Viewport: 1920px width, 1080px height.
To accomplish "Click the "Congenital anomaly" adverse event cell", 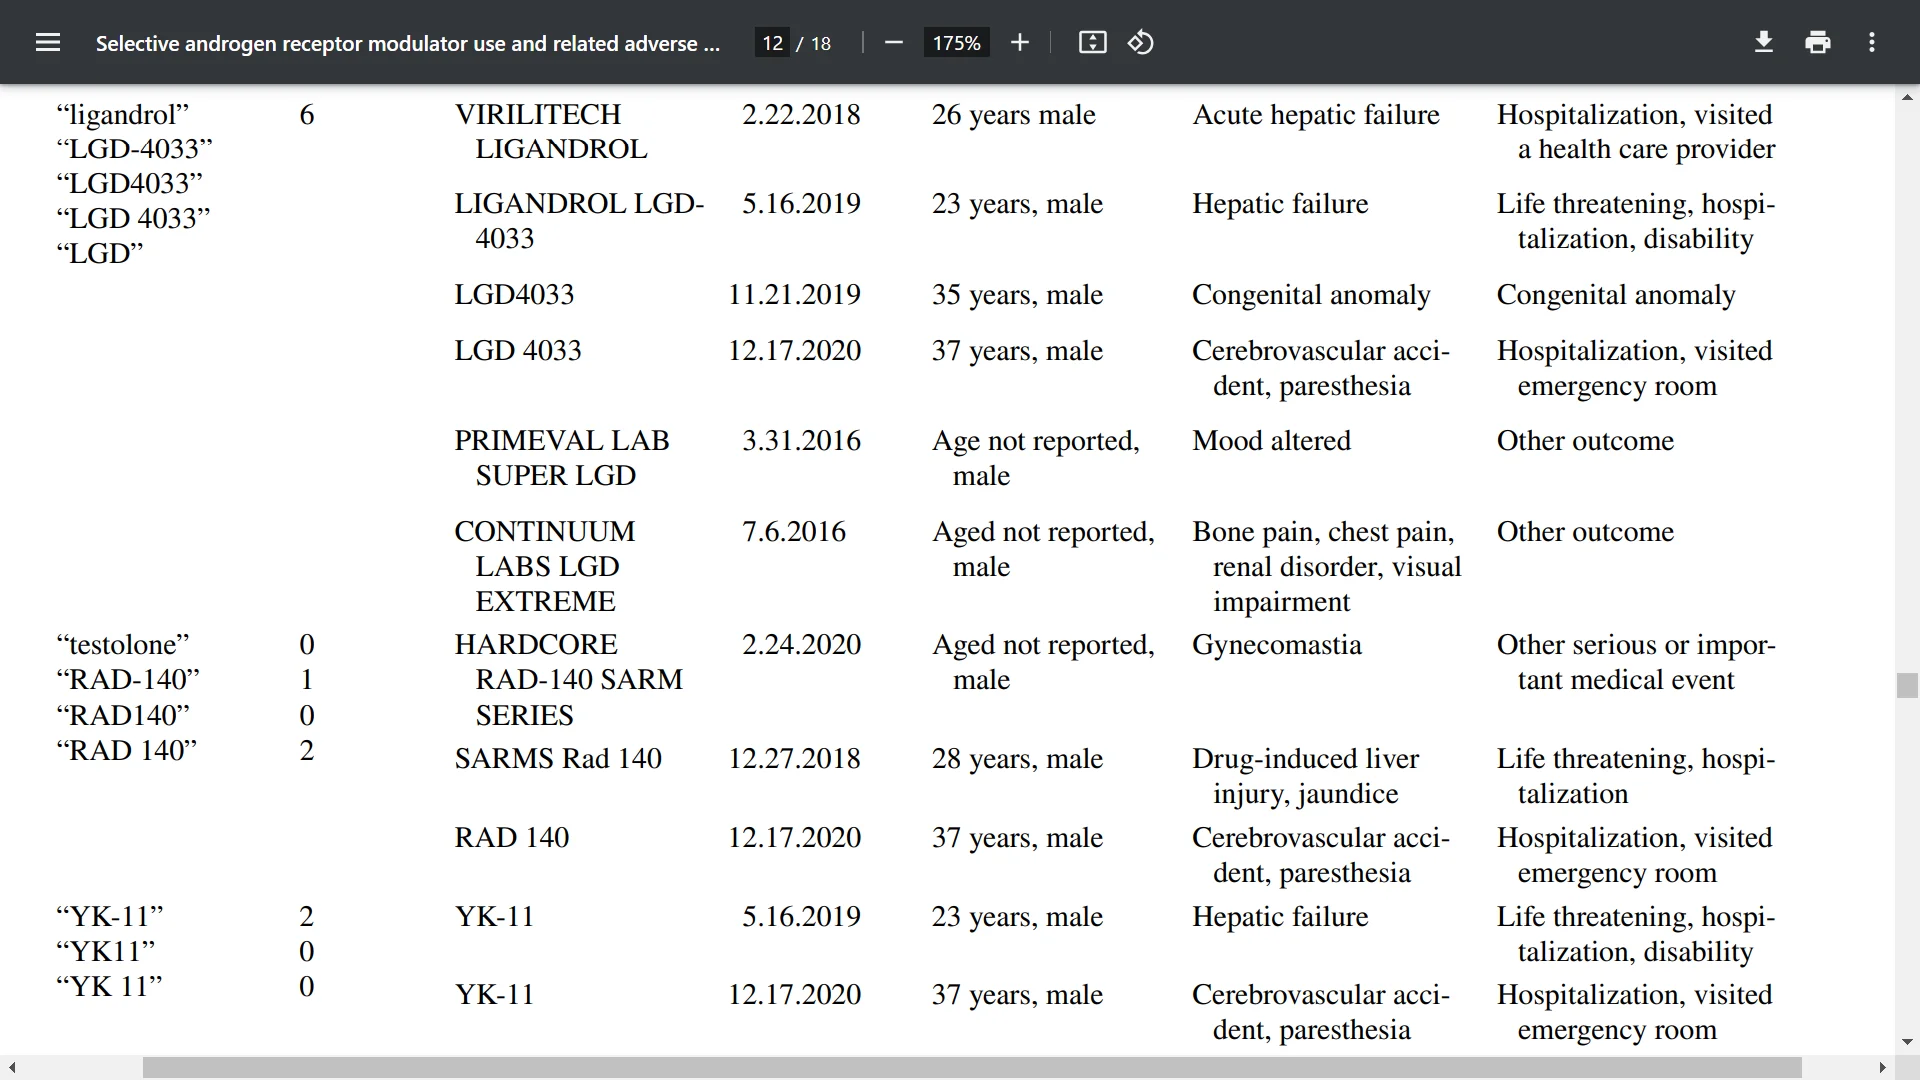I will pyautogui.click(x=1311, y=295).
